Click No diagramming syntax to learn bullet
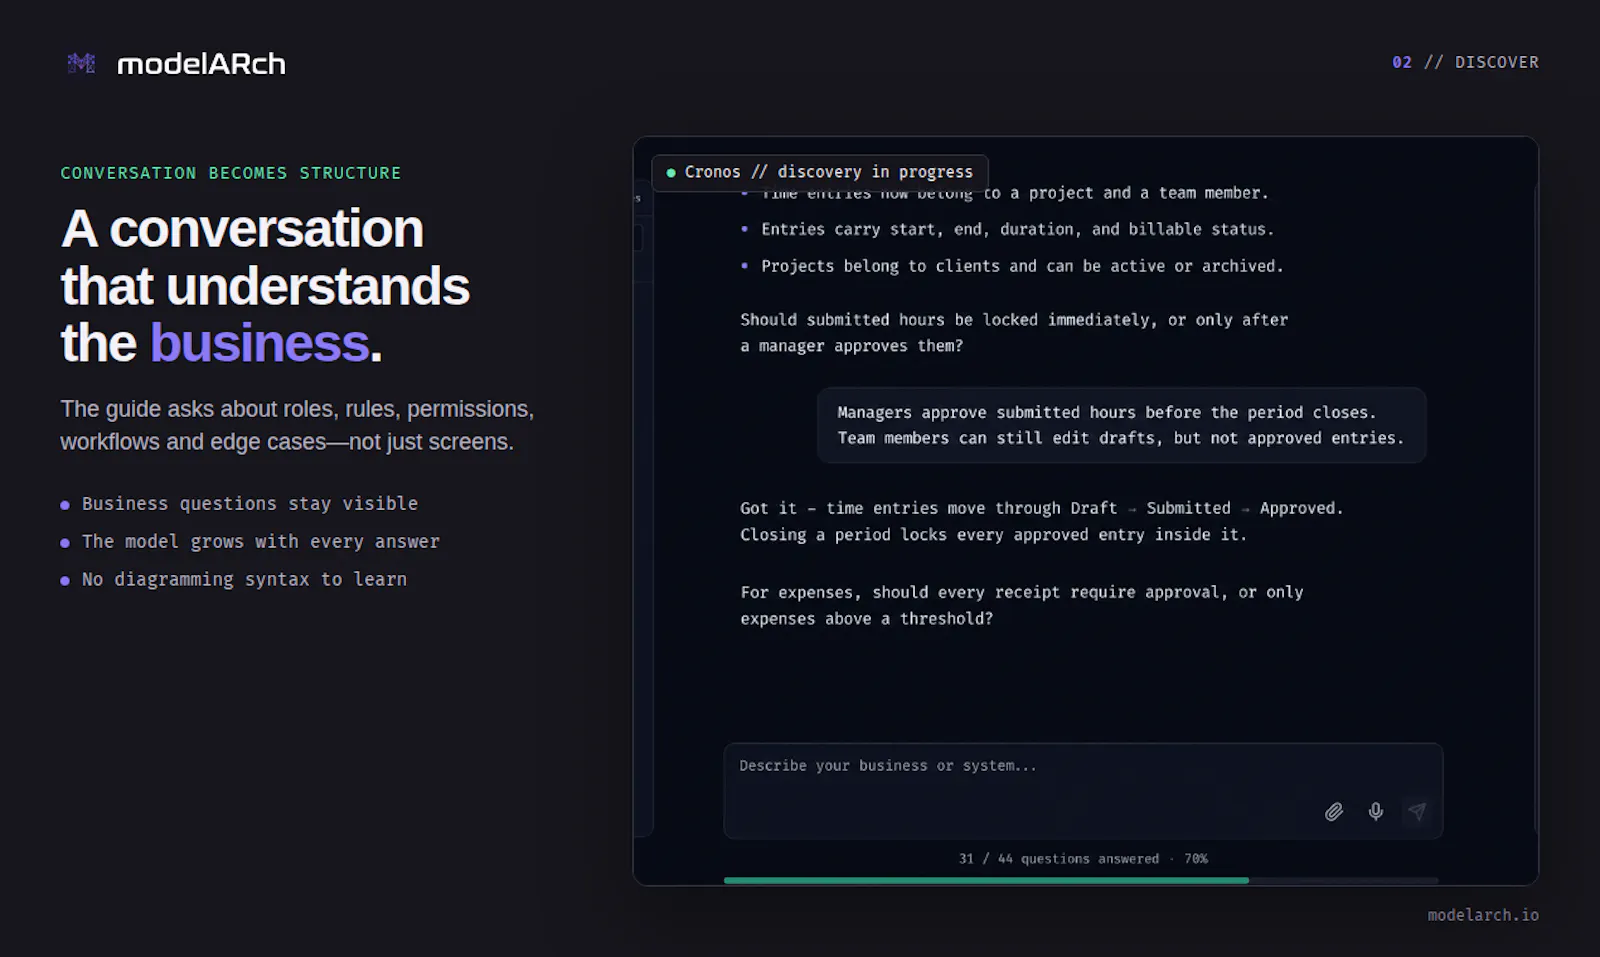The image size is (1600, 957). (x=234, y=580)
